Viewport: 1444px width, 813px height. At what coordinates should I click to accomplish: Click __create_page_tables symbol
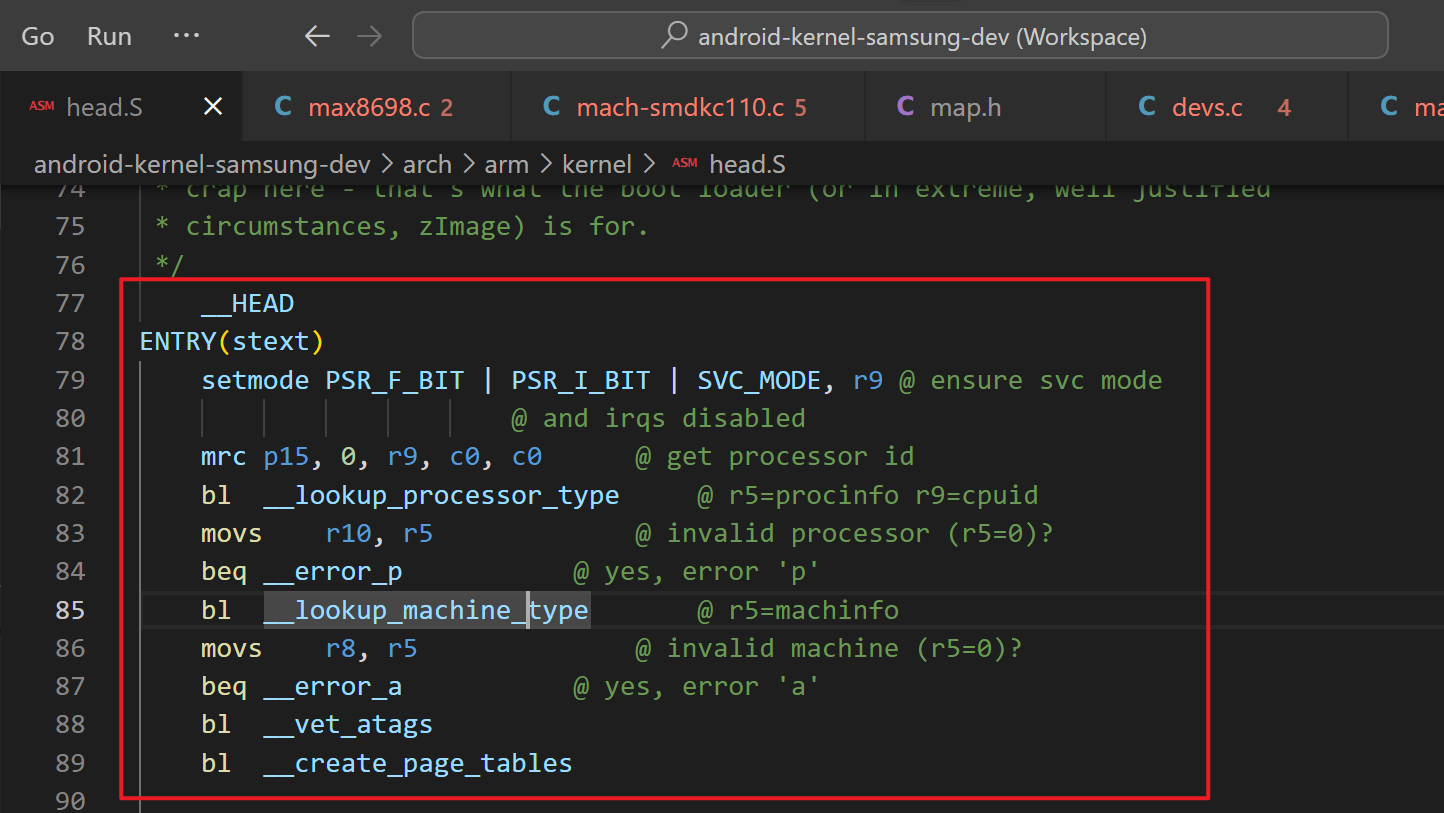point(418,764)
